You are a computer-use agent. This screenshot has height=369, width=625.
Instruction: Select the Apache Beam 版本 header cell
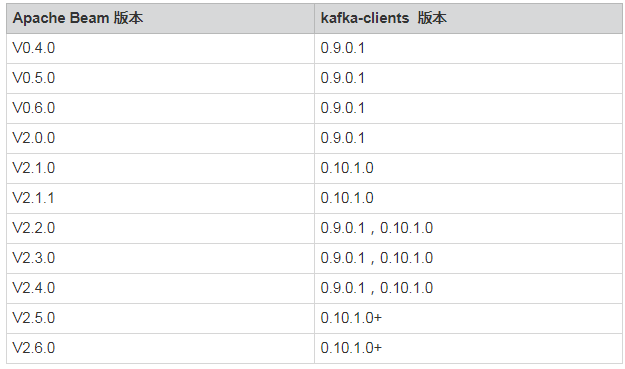pyautogui.click(x=160, y=18)
